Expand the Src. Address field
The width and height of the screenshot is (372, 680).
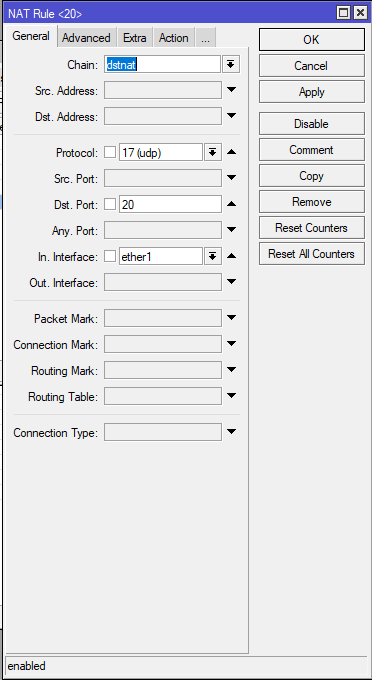click(232, 90)
